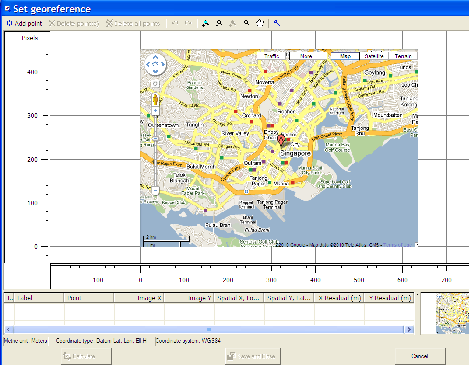Click the Coordinate type status bar entry
469x365 pixels.
coord(101,341)
